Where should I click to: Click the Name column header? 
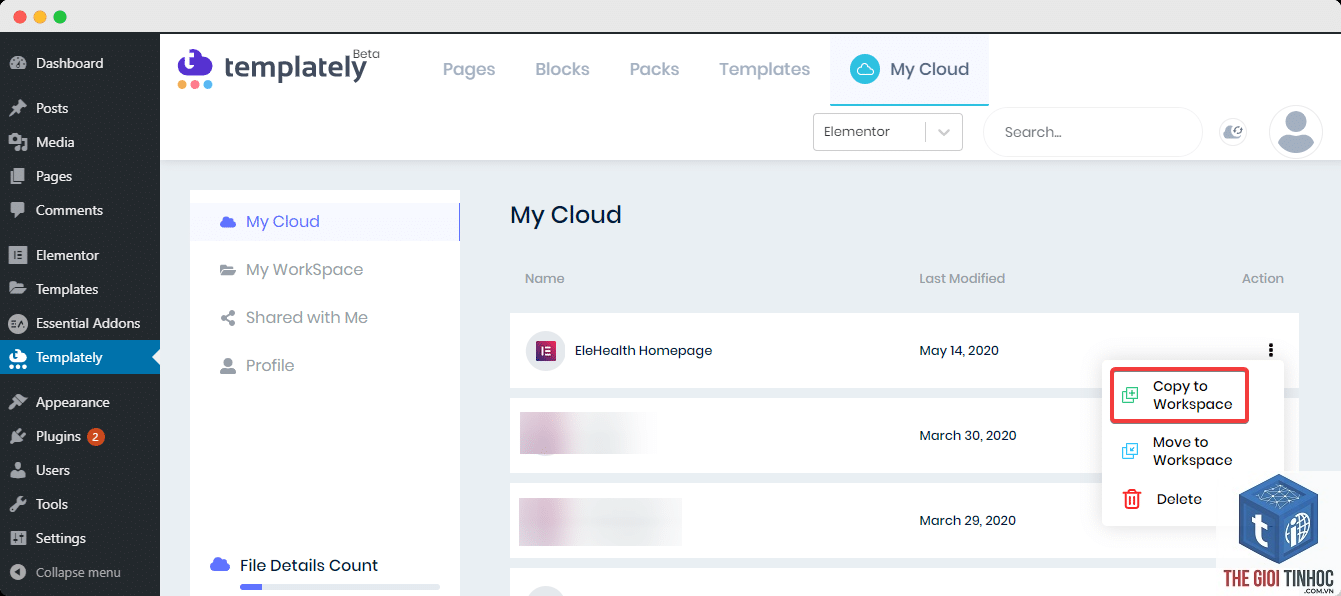click(x=545, y=279)
